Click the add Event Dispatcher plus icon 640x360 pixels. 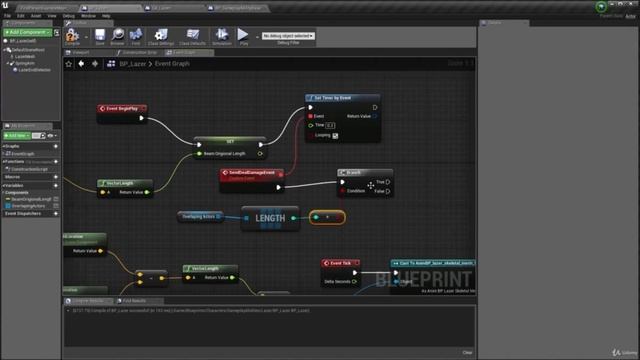click(x=56, y=213)
